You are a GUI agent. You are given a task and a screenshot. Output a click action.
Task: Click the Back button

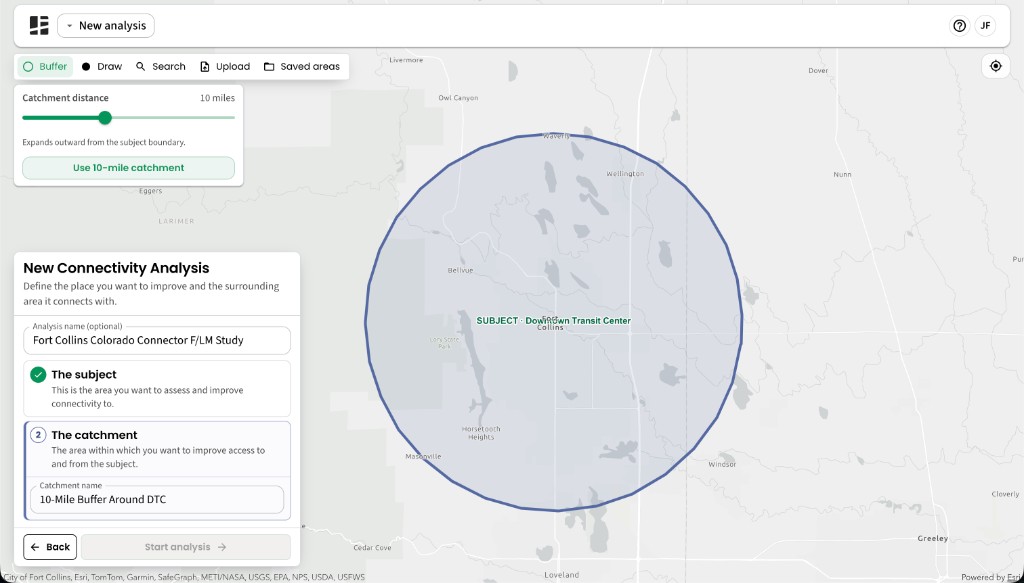pos(50,547)
